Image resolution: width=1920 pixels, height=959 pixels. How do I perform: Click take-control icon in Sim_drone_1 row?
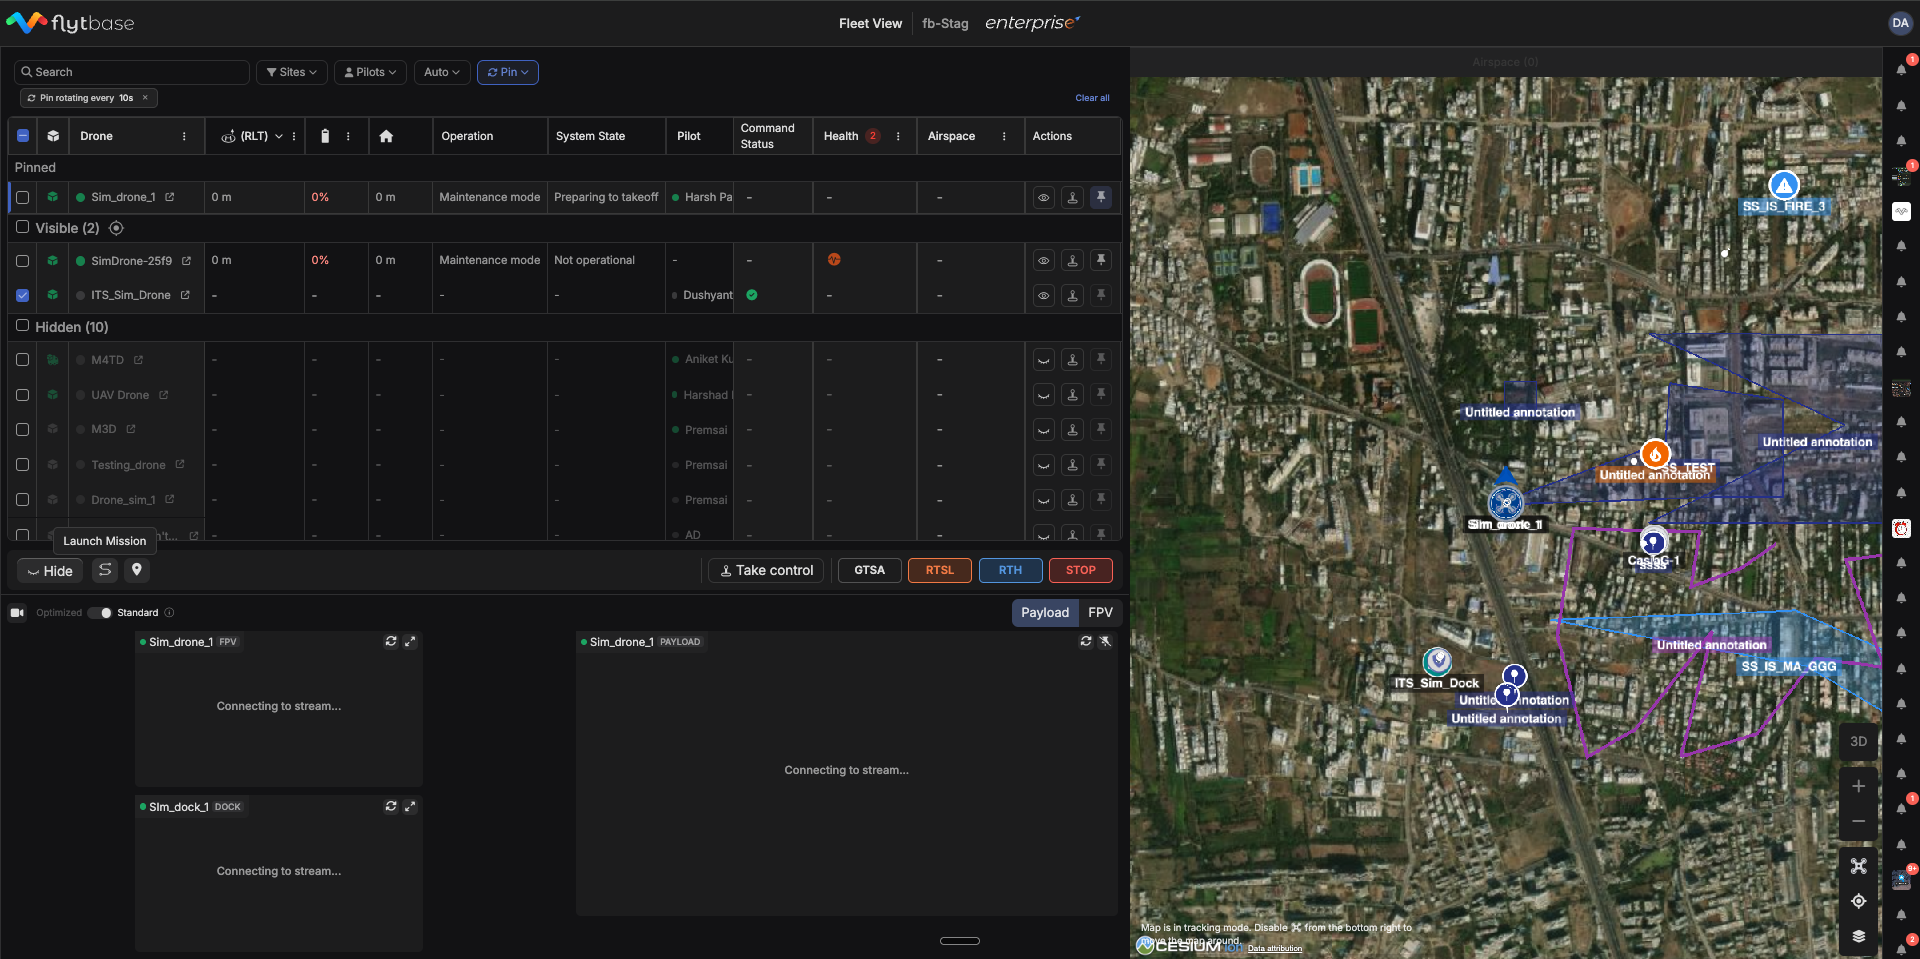click(x=1072, y=197)
